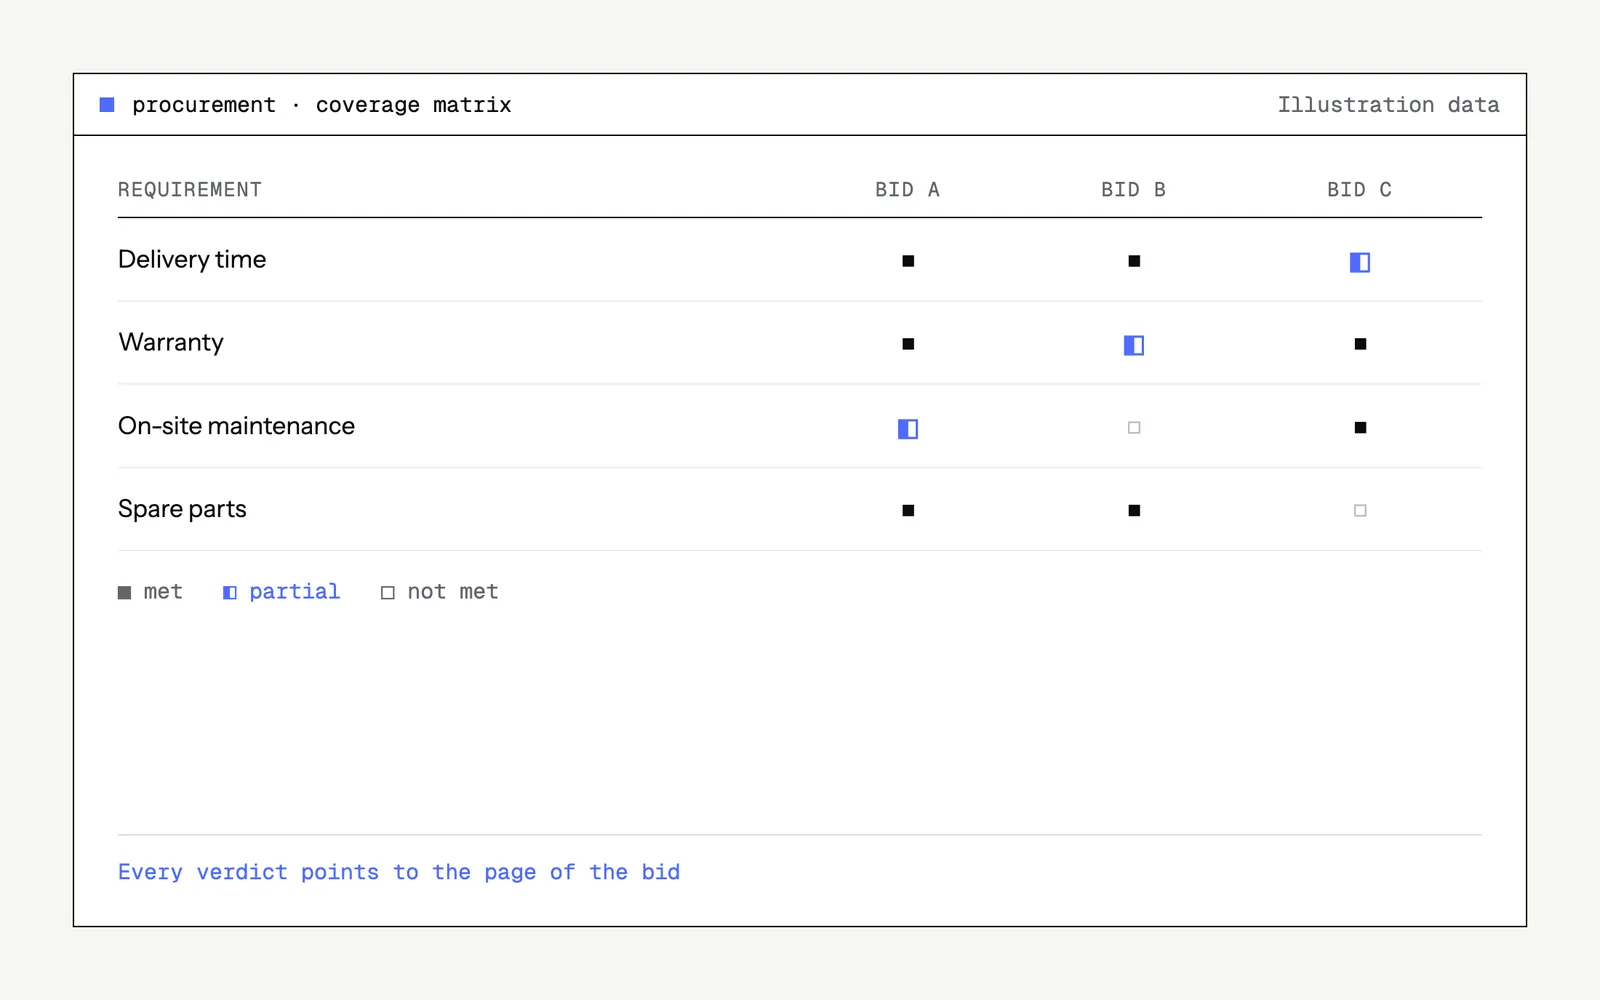Click the BID A column header
This screenshot has width=1600, height=1000.
click(908, 190)
